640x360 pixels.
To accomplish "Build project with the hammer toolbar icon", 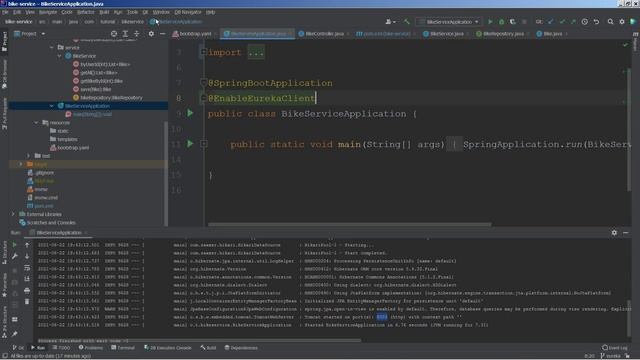I will point(407,22).
